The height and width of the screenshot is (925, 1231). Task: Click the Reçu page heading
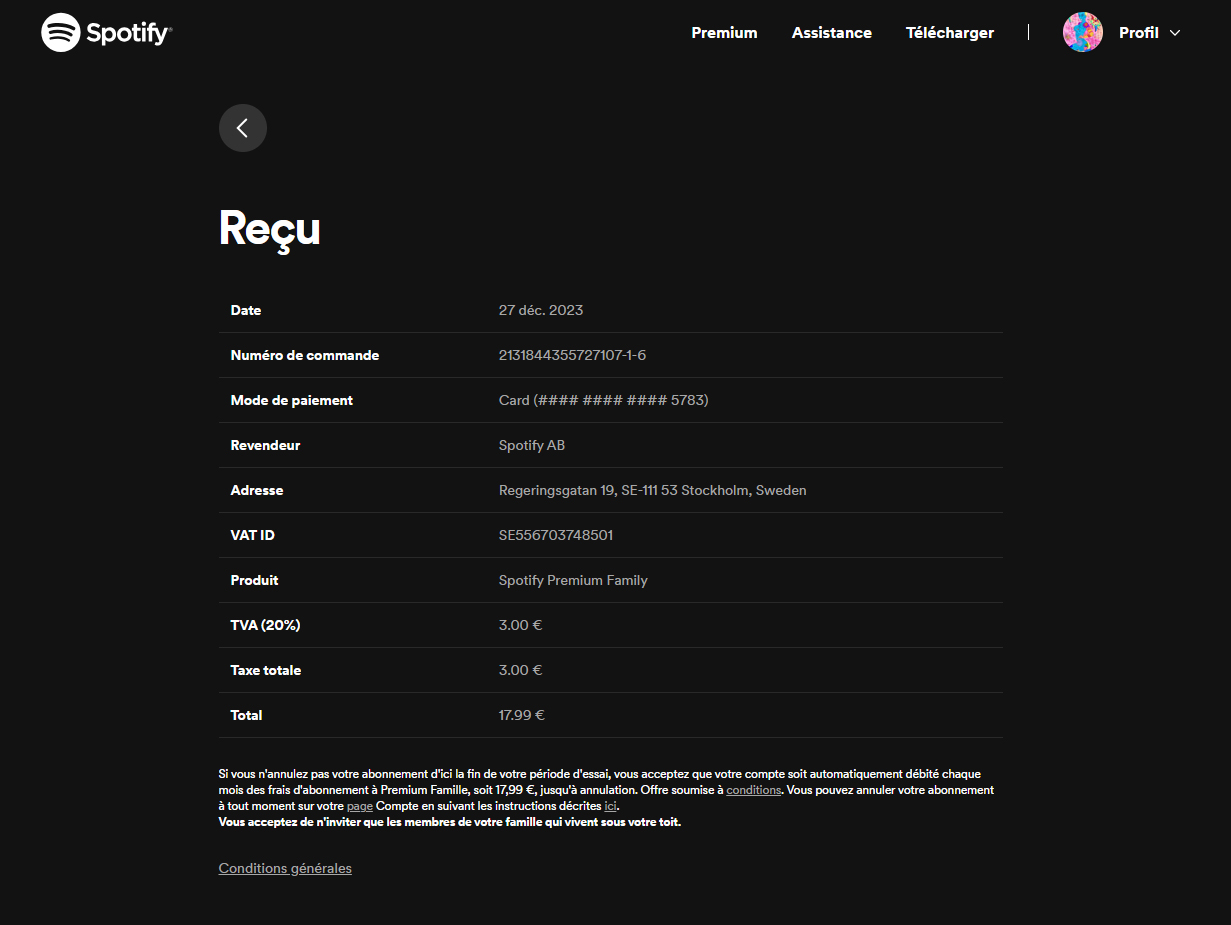(270, 229)
